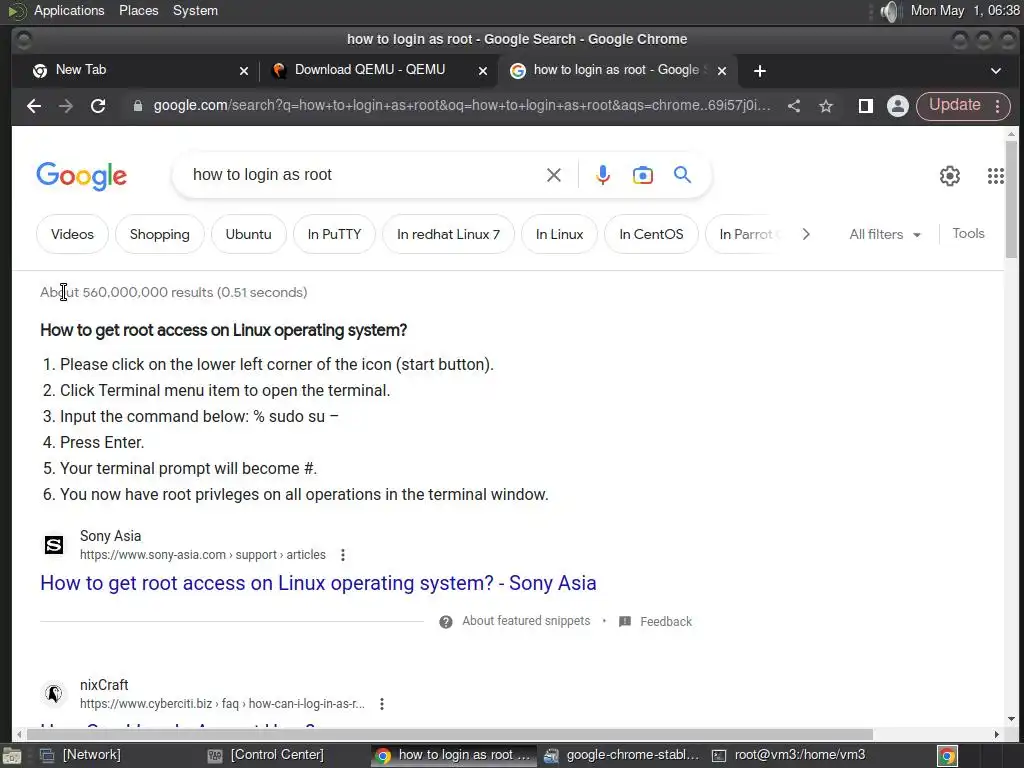Send Feedback on the snippet

click(665, 621)
